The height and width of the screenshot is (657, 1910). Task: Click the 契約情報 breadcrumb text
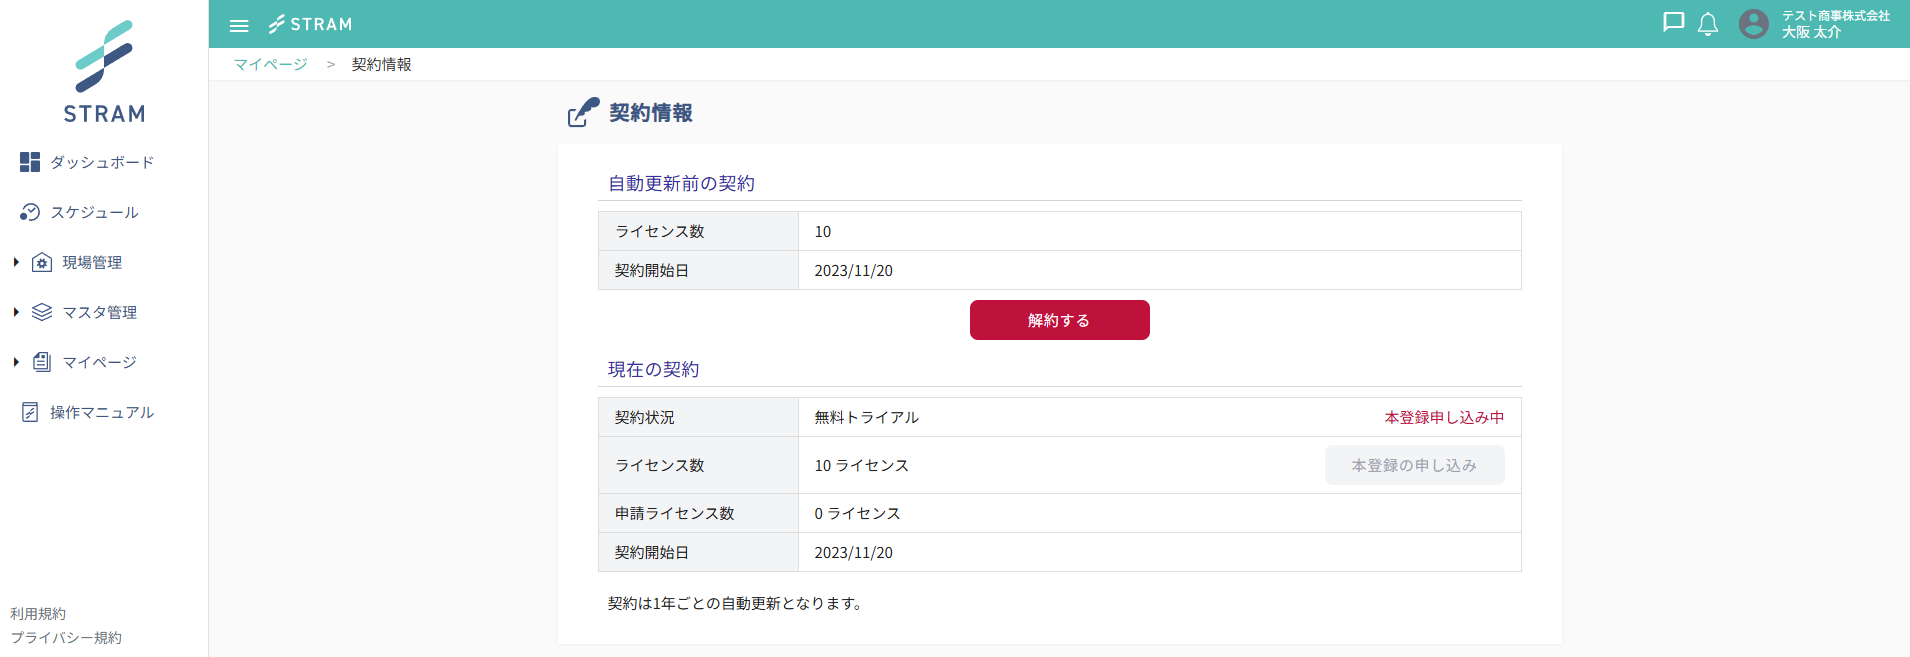[x=382, y=64]
